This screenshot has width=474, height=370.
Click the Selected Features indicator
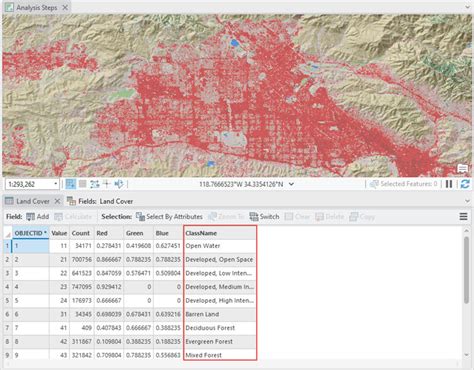(403, 184)
